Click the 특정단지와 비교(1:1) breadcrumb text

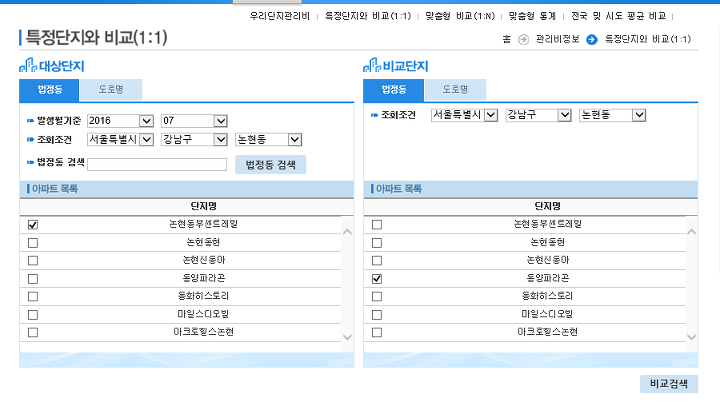(648, 40)
